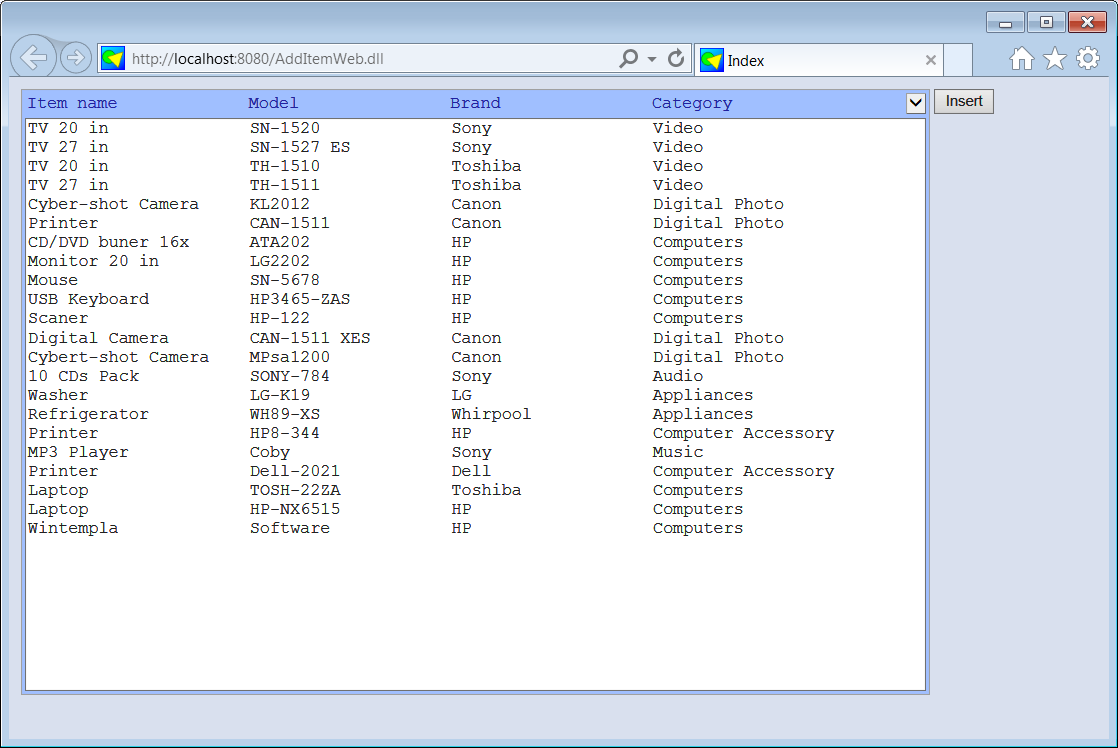Select the Scaner item row
This screenshot has width=1118, height=748.
click(476, 319)
